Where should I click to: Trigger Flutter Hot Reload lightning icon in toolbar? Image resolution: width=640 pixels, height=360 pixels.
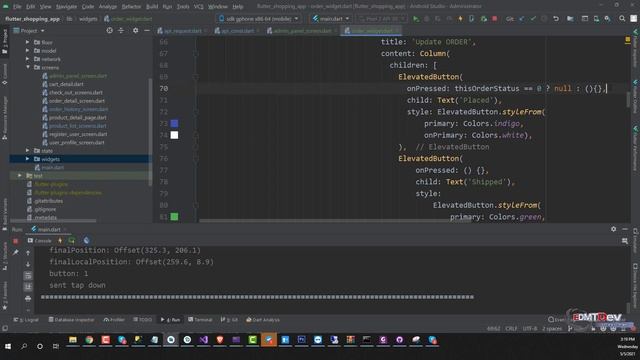(460, 19)
